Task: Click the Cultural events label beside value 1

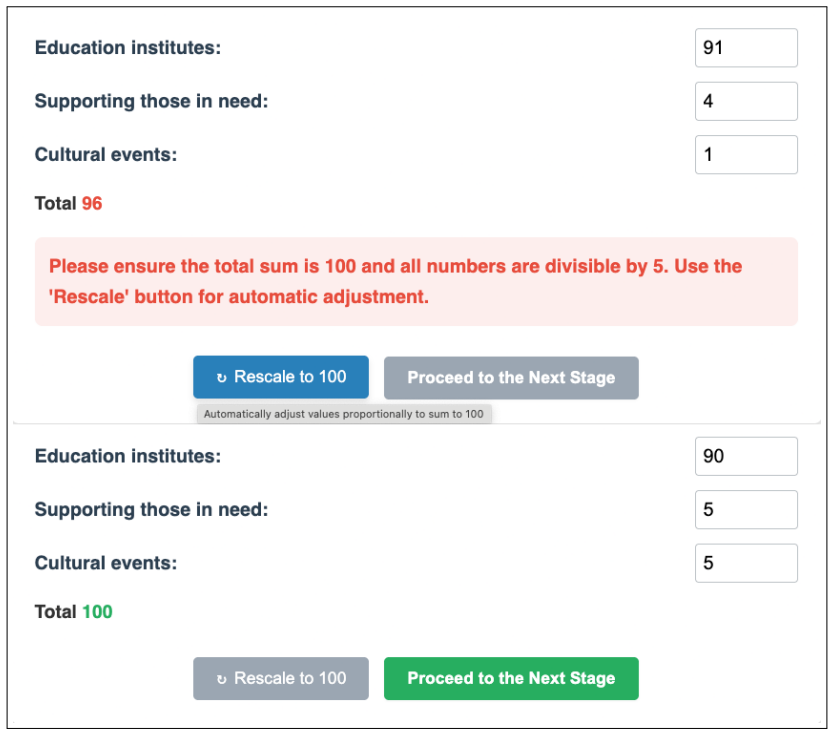Action: click(x=106, y=155)
